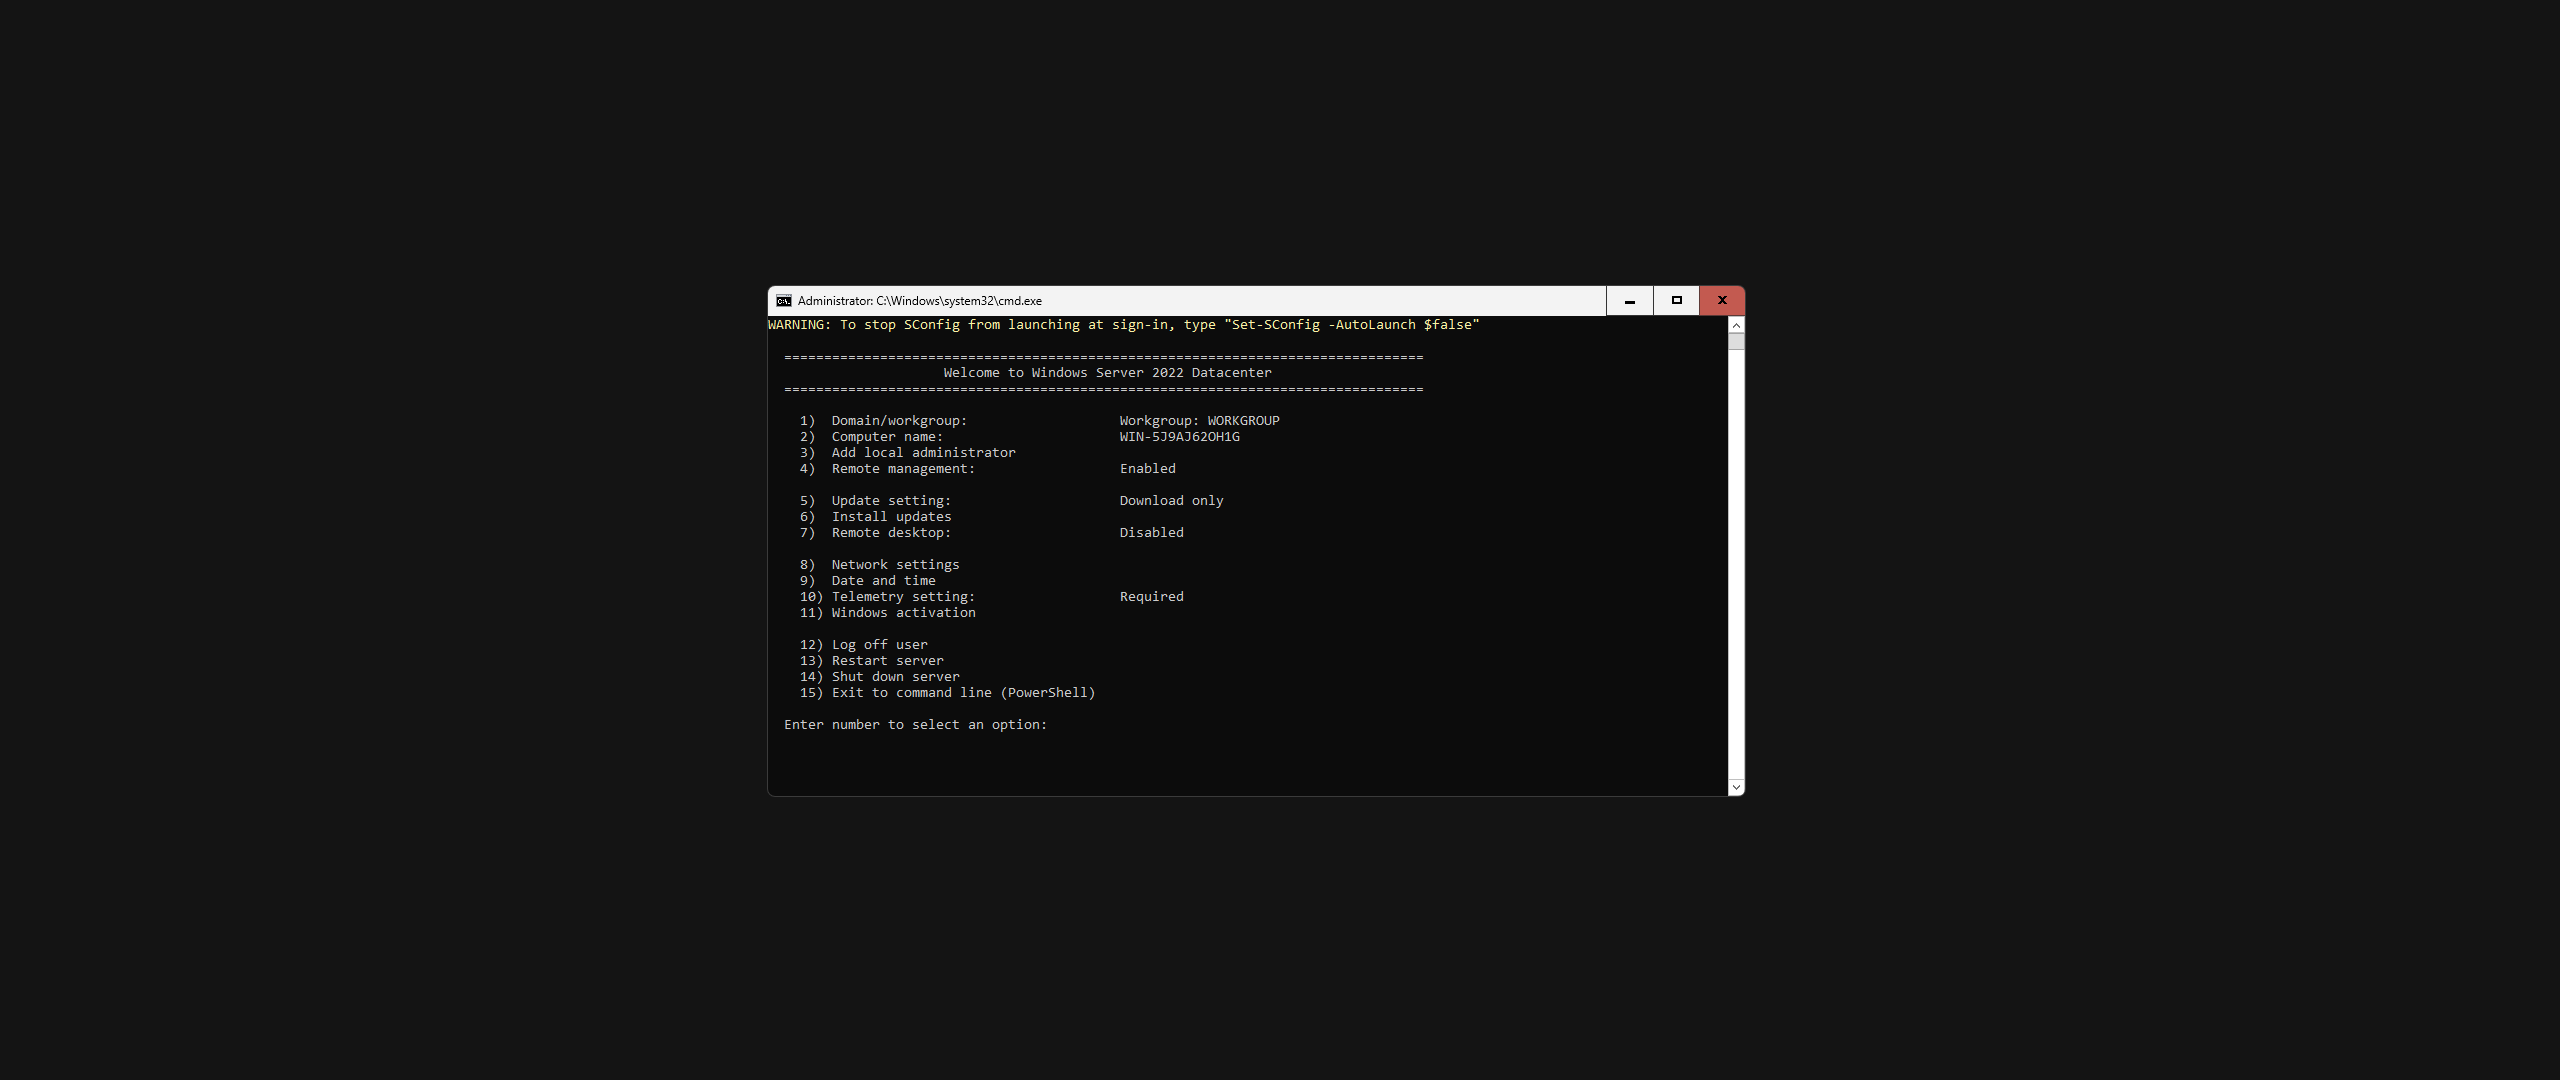This screenshot has width=2560, height=1080.
Task: Click the 'Required' telemetry value
Action: coord(1151,597)
